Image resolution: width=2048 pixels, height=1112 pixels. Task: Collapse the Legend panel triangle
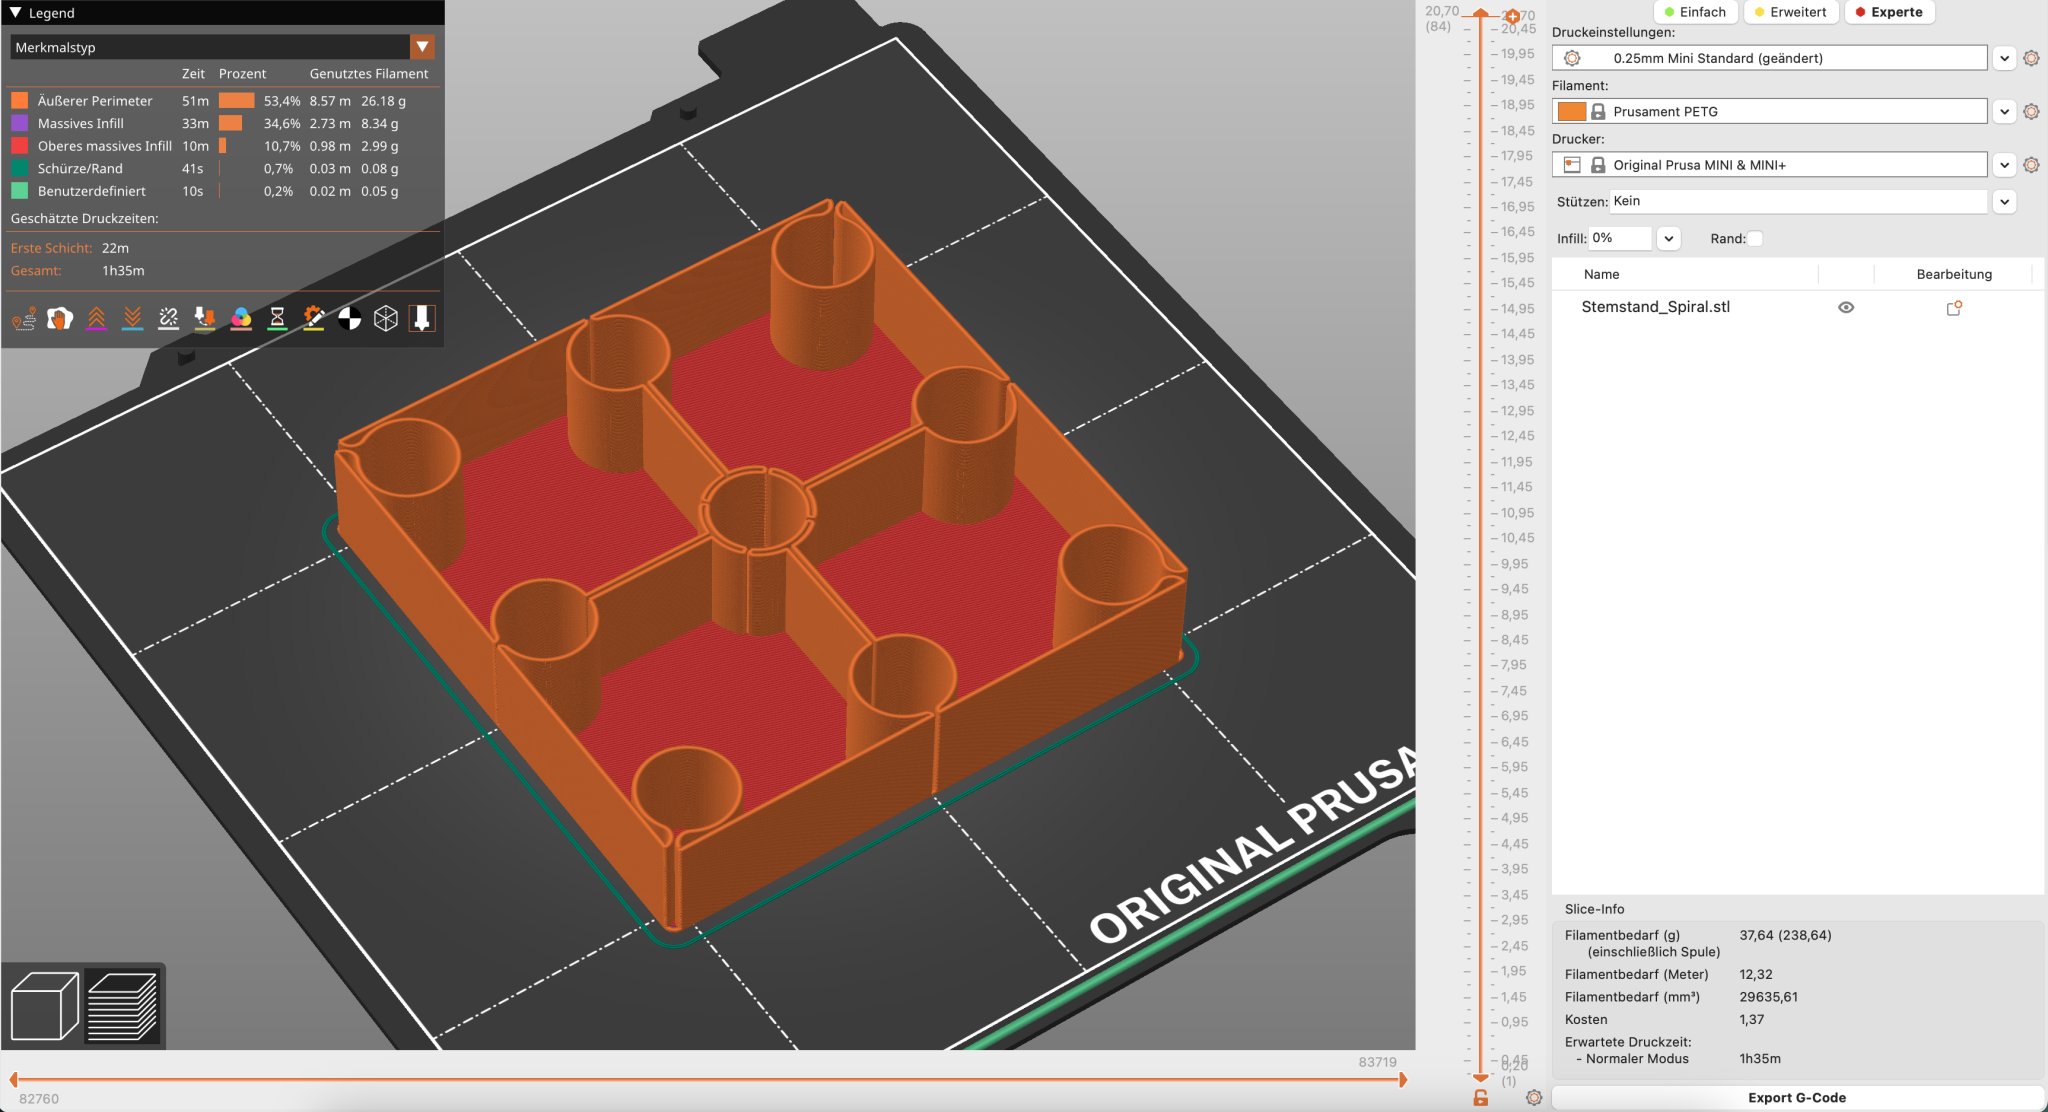pyautogui.click(x=15, y=13)
